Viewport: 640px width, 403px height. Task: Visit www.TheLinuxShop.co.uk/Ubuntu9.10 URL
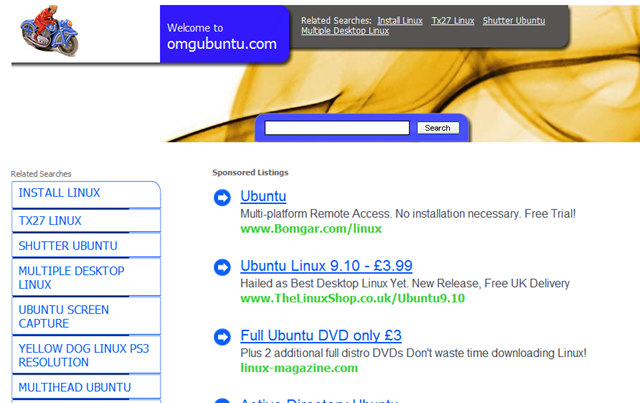[x=353, y=298]
